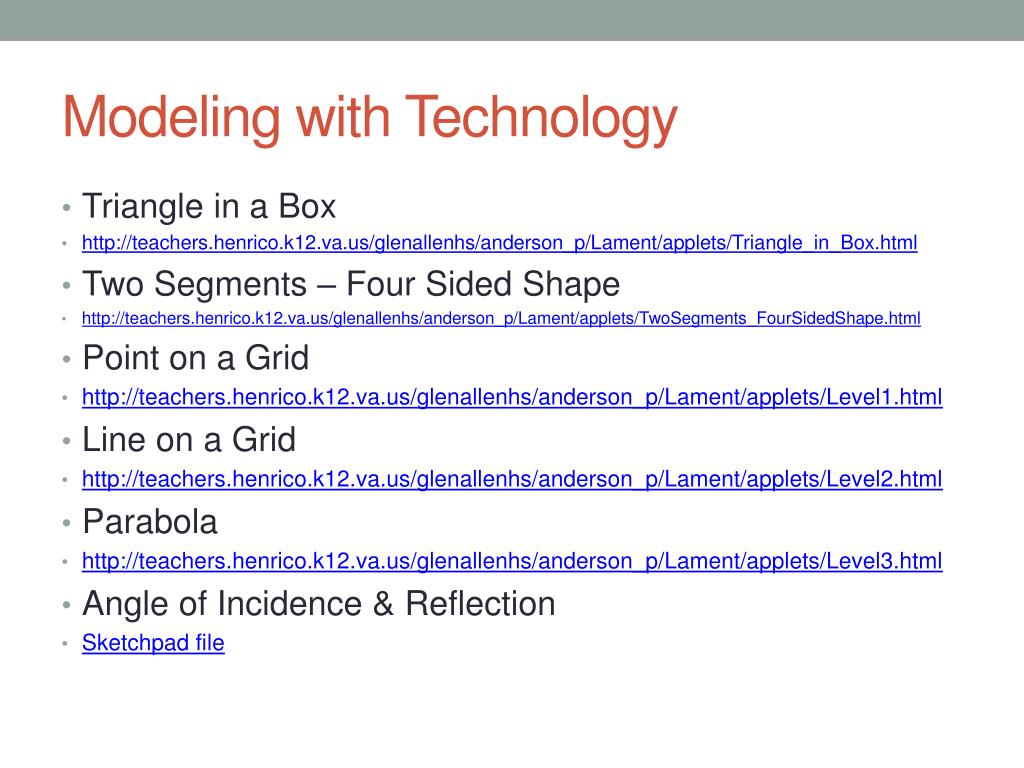Click the Point on a Grid heading
Viewport: 1024px width, 768px height.
[x=195, y=358]
